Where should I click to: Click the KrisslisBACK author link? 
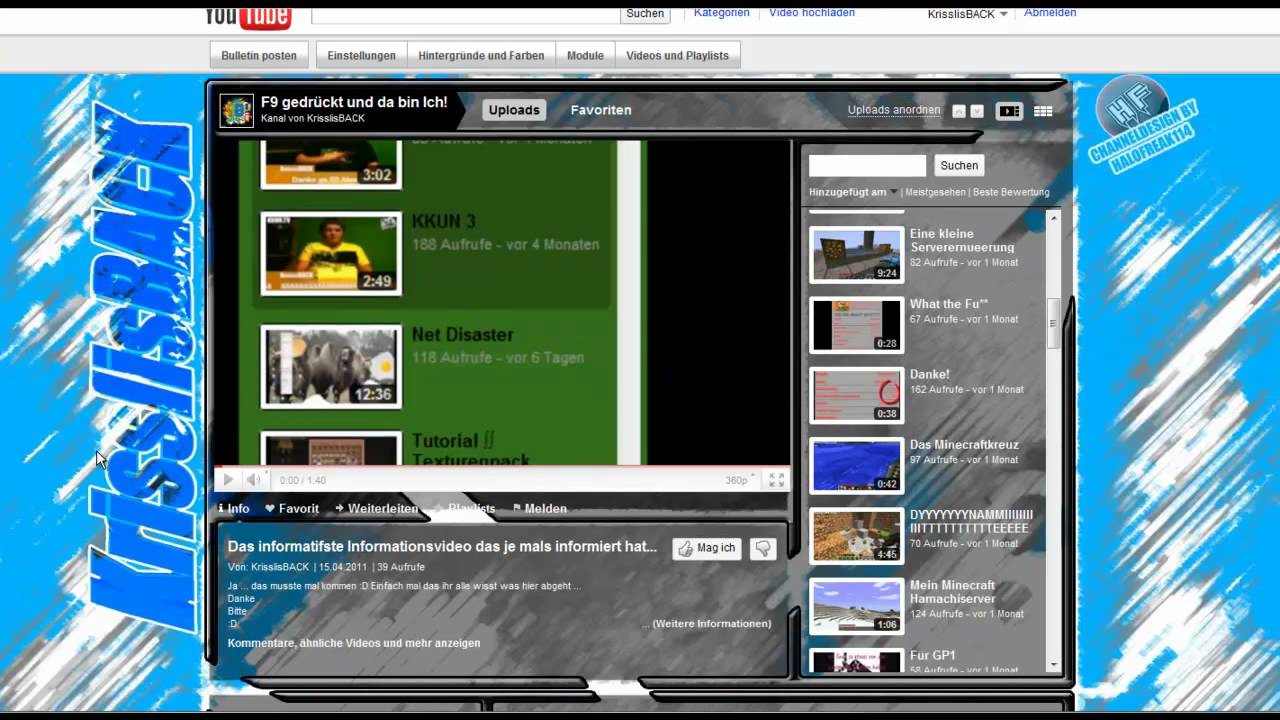pyautogui.click(x=280, y=567)
